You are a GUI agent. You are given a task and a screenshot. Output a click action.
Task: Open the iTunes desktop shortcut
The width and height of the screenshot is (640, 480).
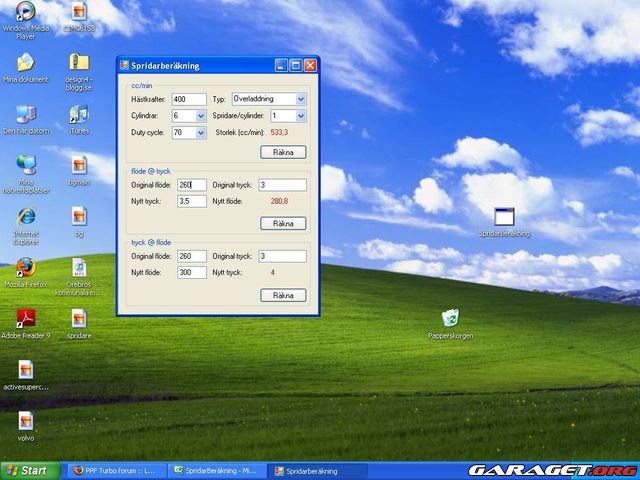click(79, 114)
